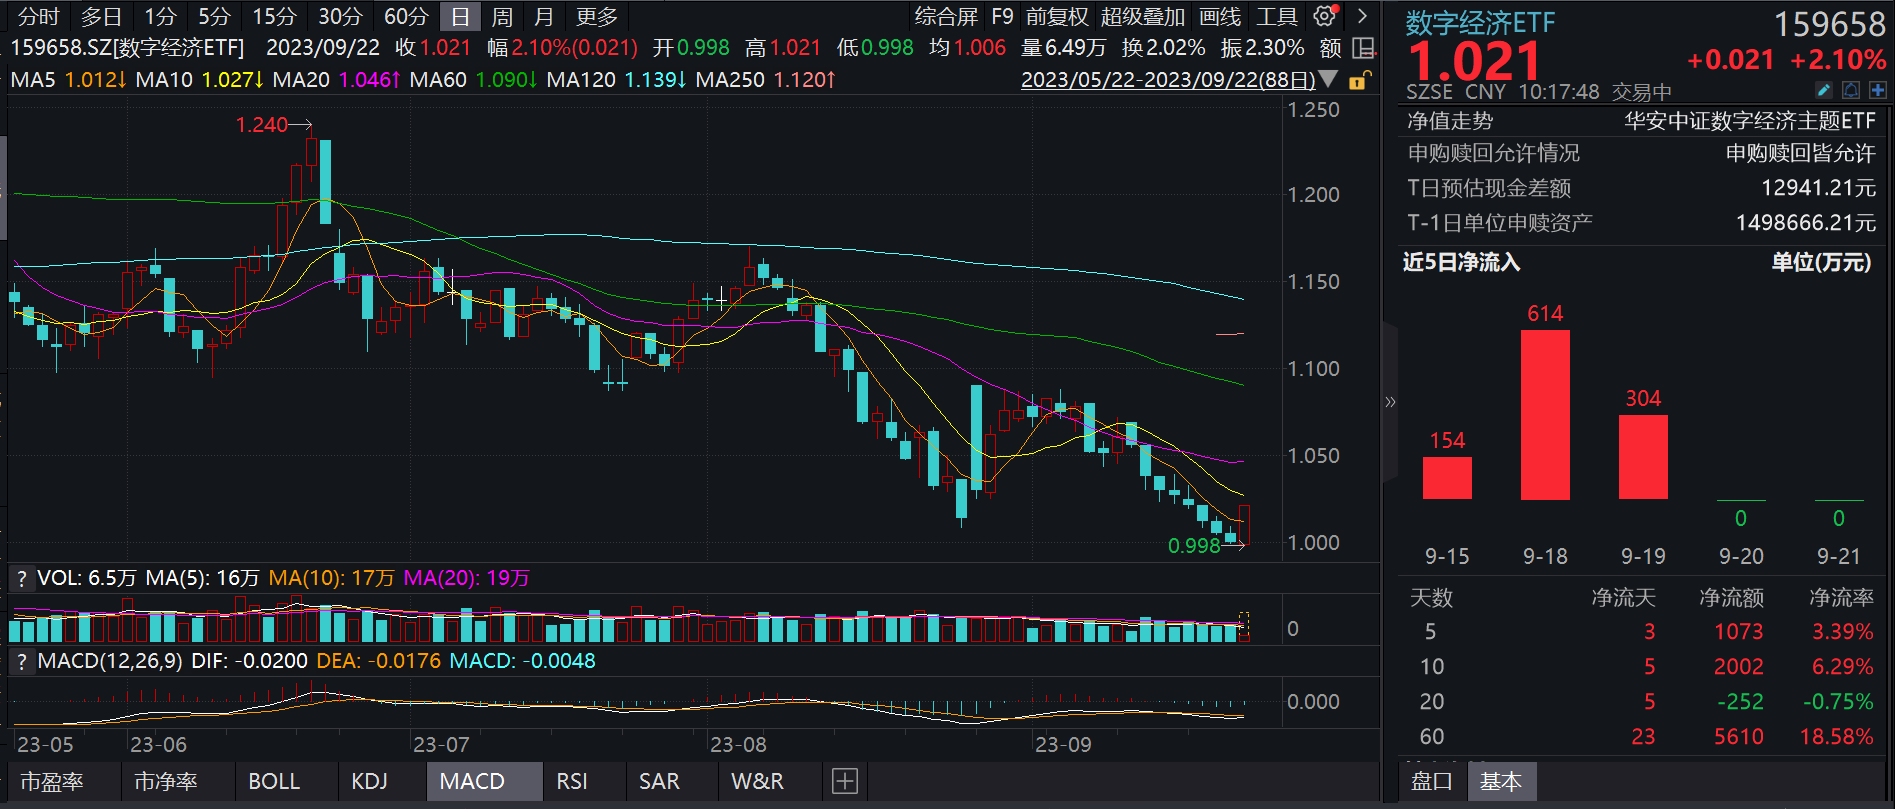Select the 15分 period
The width and height of the screenshot is (1895, 809).
tap(275, 17)
